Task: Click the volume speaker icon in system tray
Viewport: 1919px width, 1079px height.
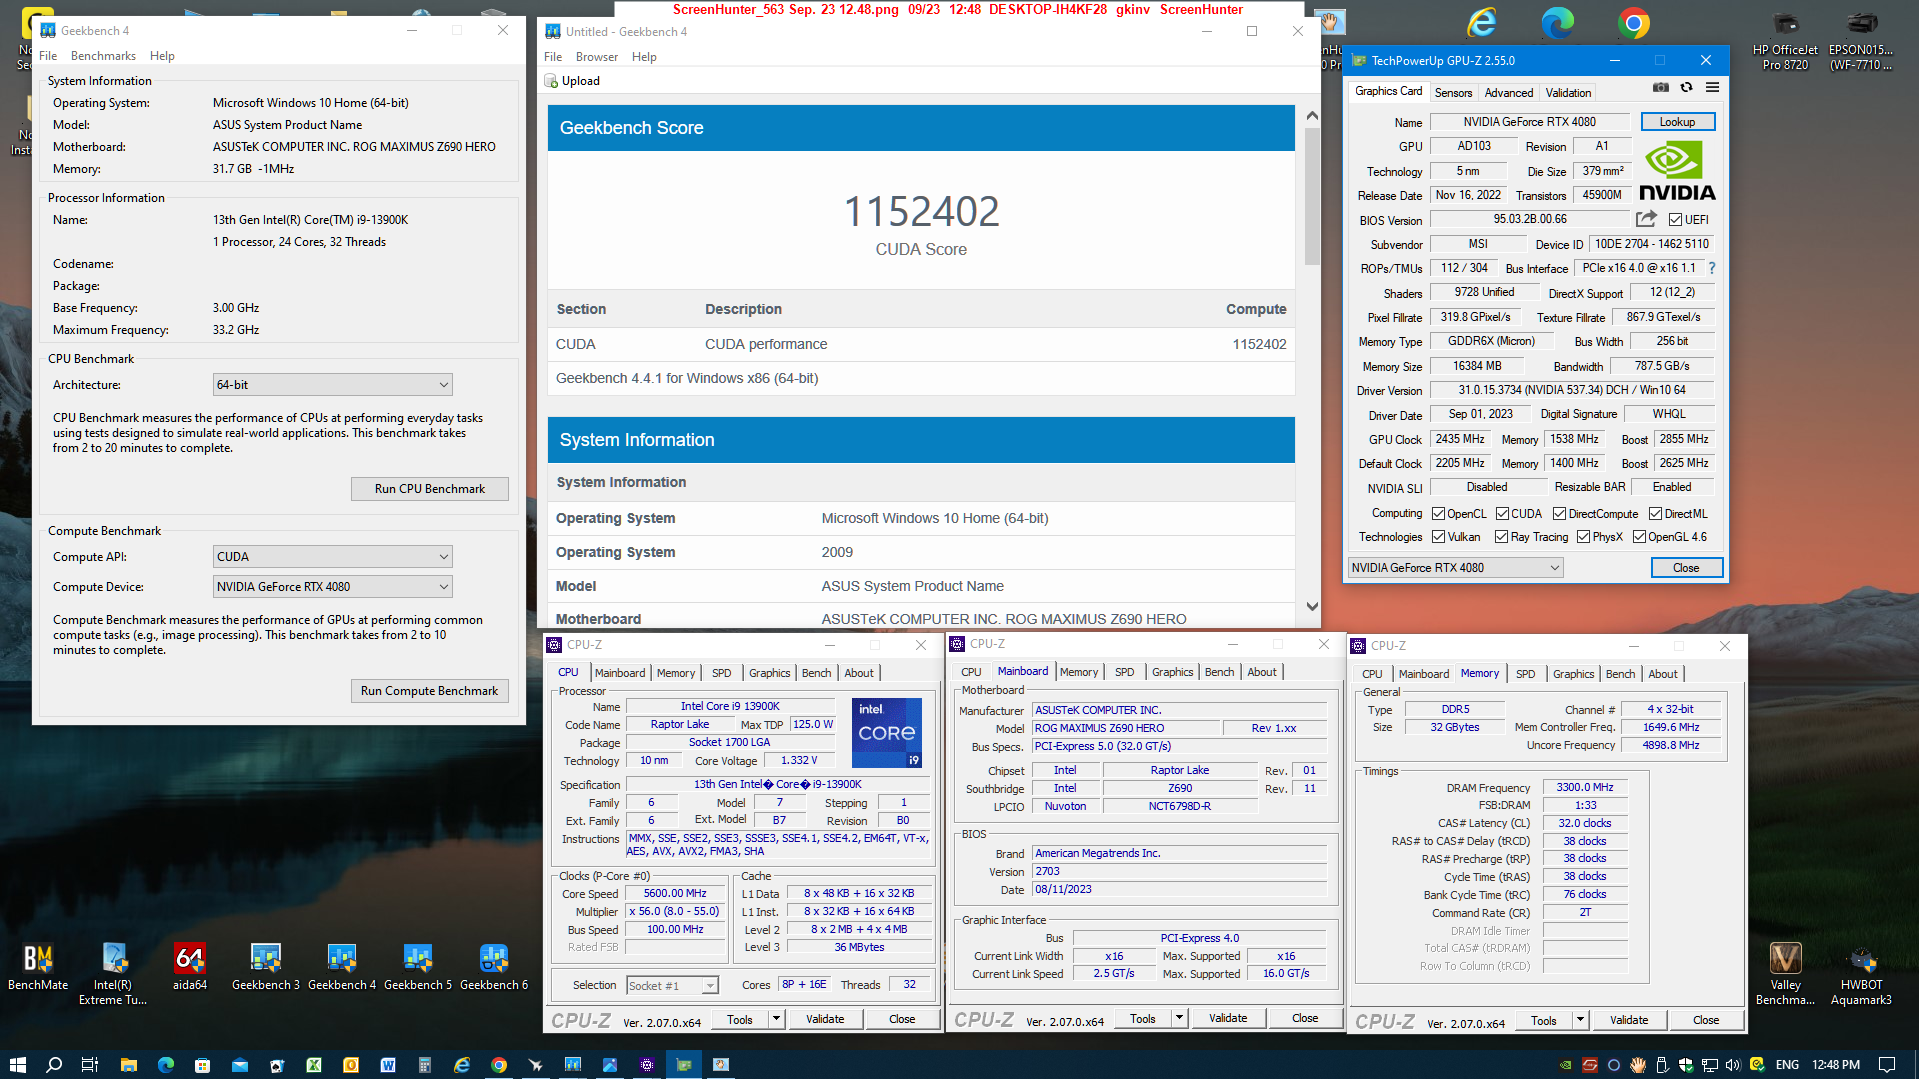Action: (x=1733, y=1065)
